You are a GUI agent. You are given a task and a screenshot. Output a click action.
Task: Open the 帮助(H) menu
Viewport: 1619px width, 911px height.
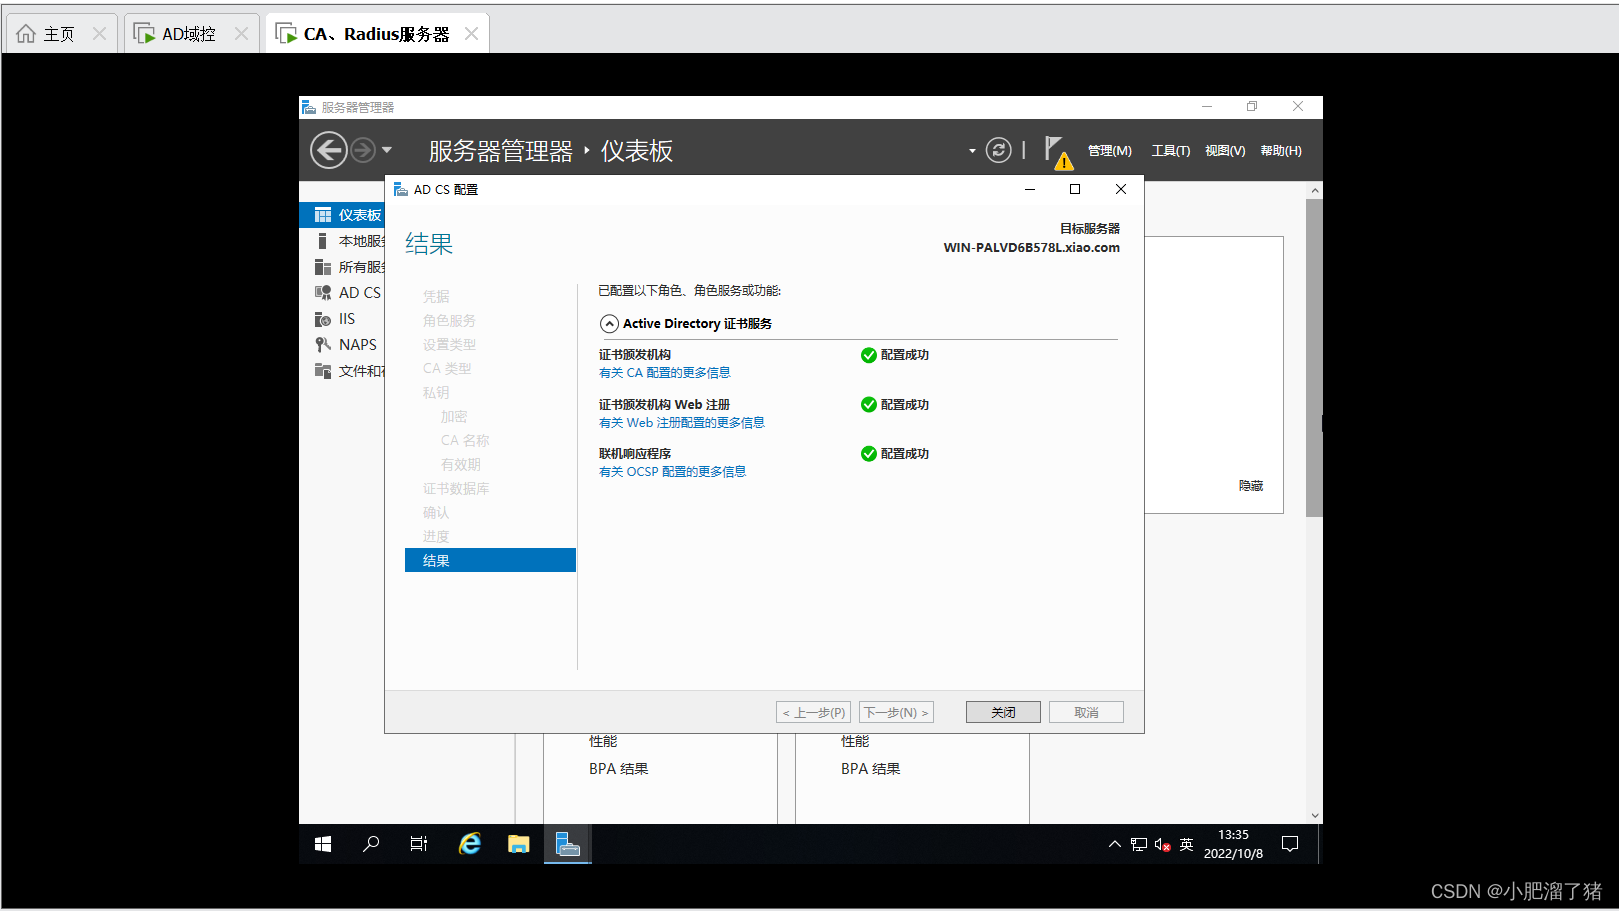[1281, 150]
